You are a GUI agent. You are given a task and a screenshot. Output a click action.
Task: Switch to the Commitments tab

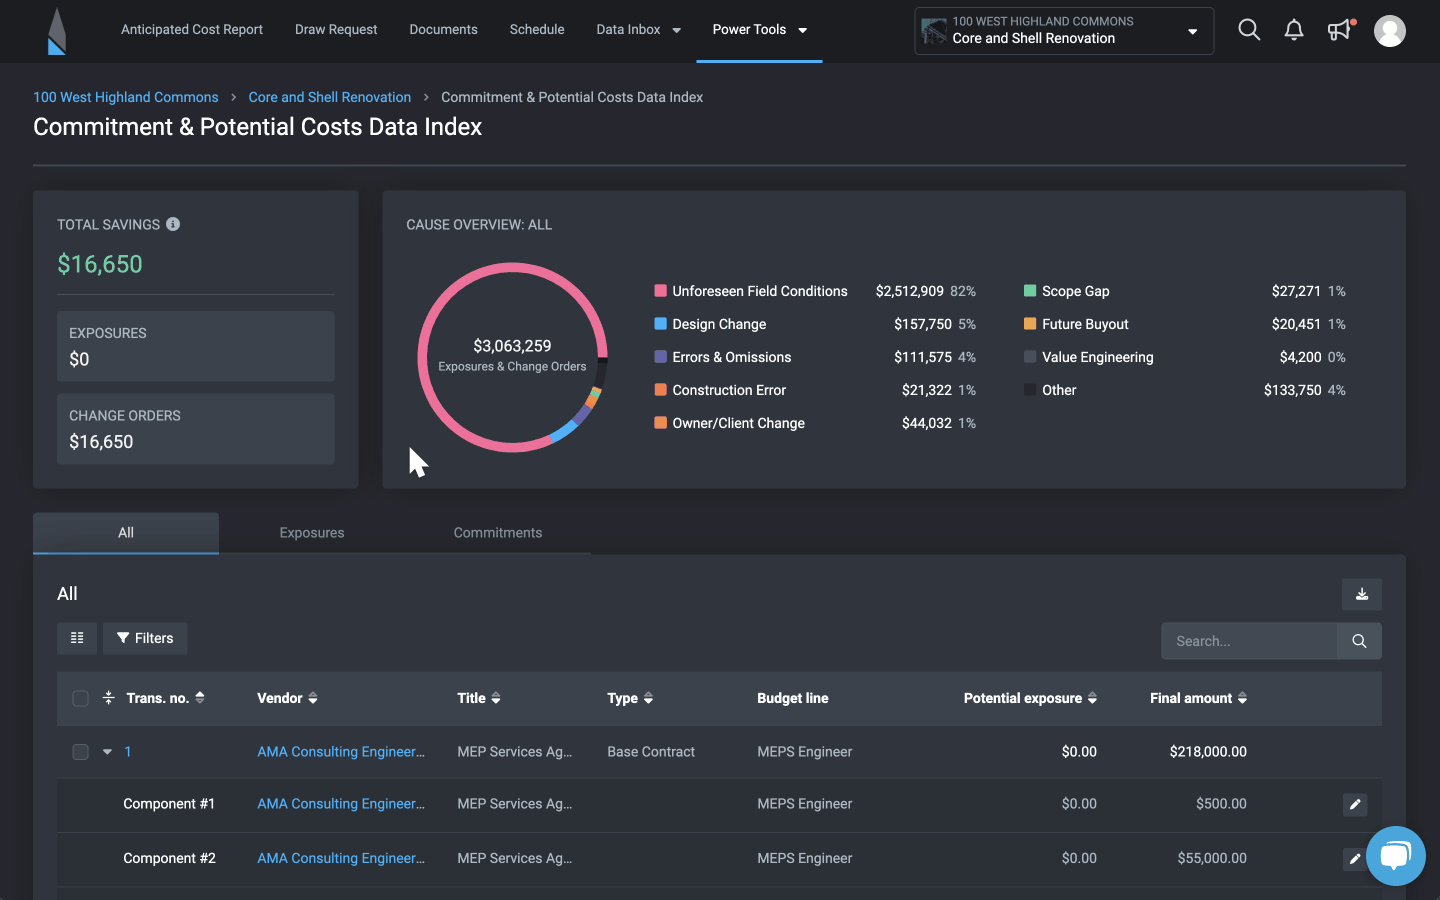pos(498,533)
